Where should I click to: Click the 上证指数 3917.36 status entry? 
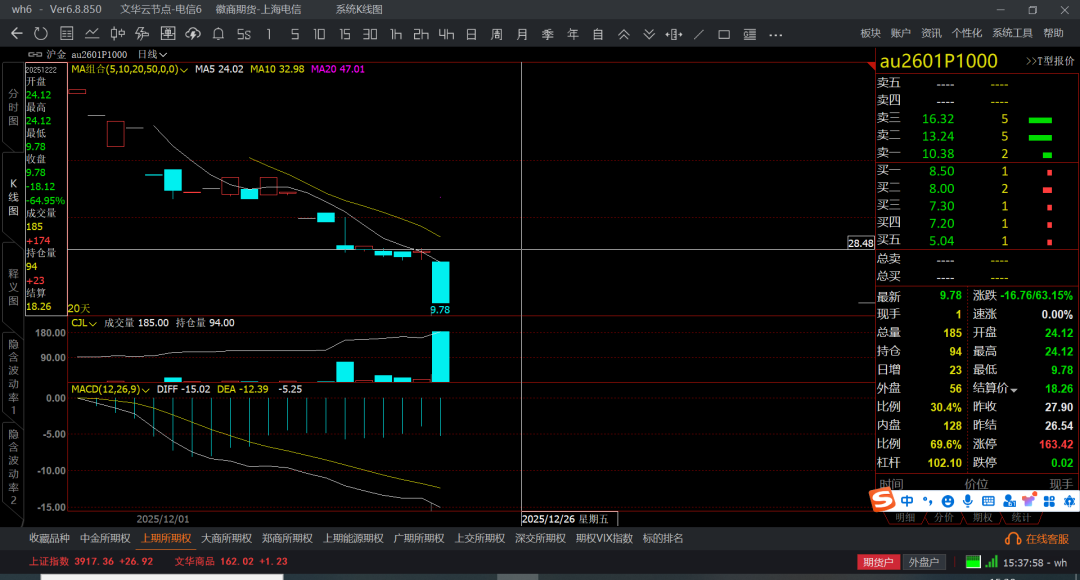click(x=91, y=561)
